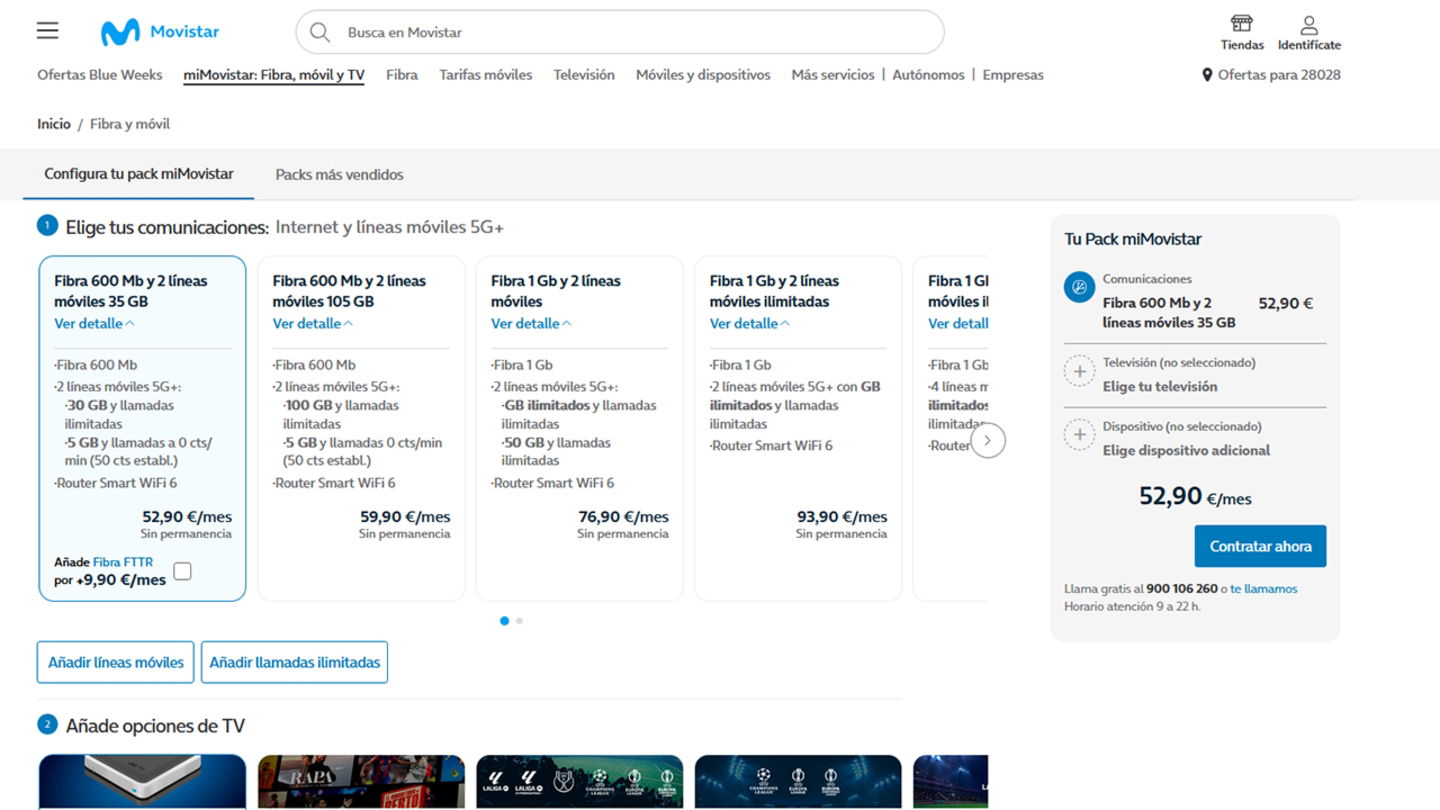Select the second carousel pagination dot
This screenshot has width=1440, height=810.
(x=519, y=621)
